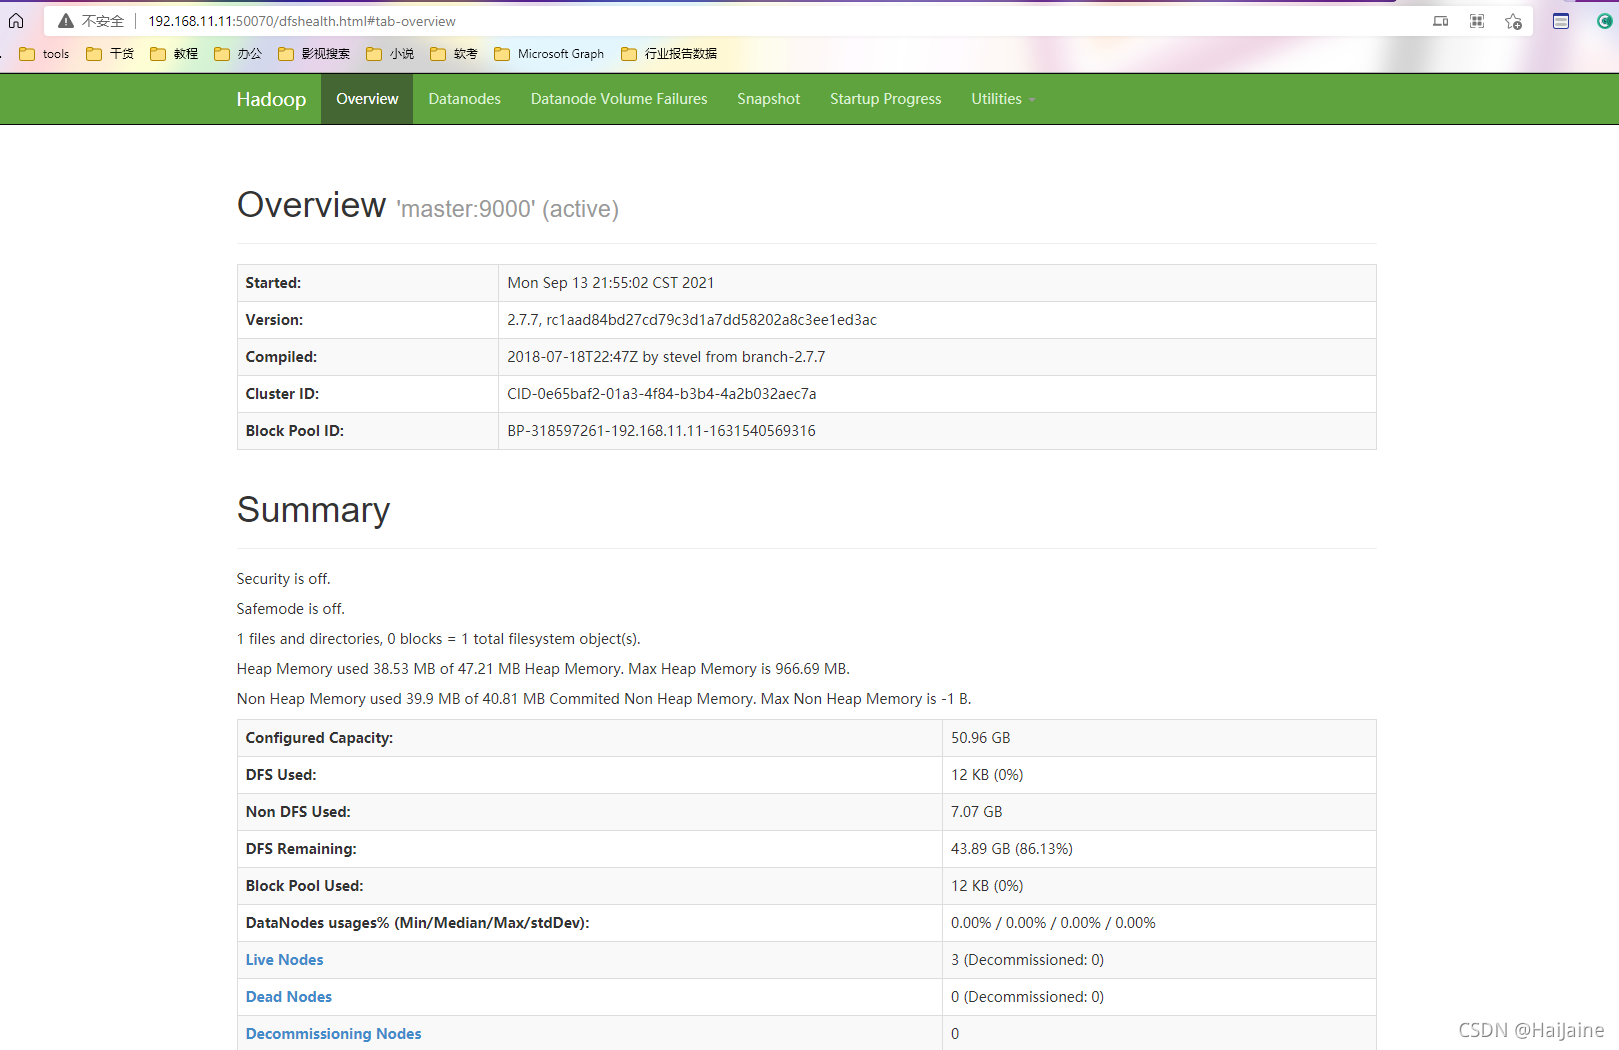Image resolution: width=1619 pixels, height=1050 pixels.
Task: Click the Cluster ID value text
Action: click(661, 394)
